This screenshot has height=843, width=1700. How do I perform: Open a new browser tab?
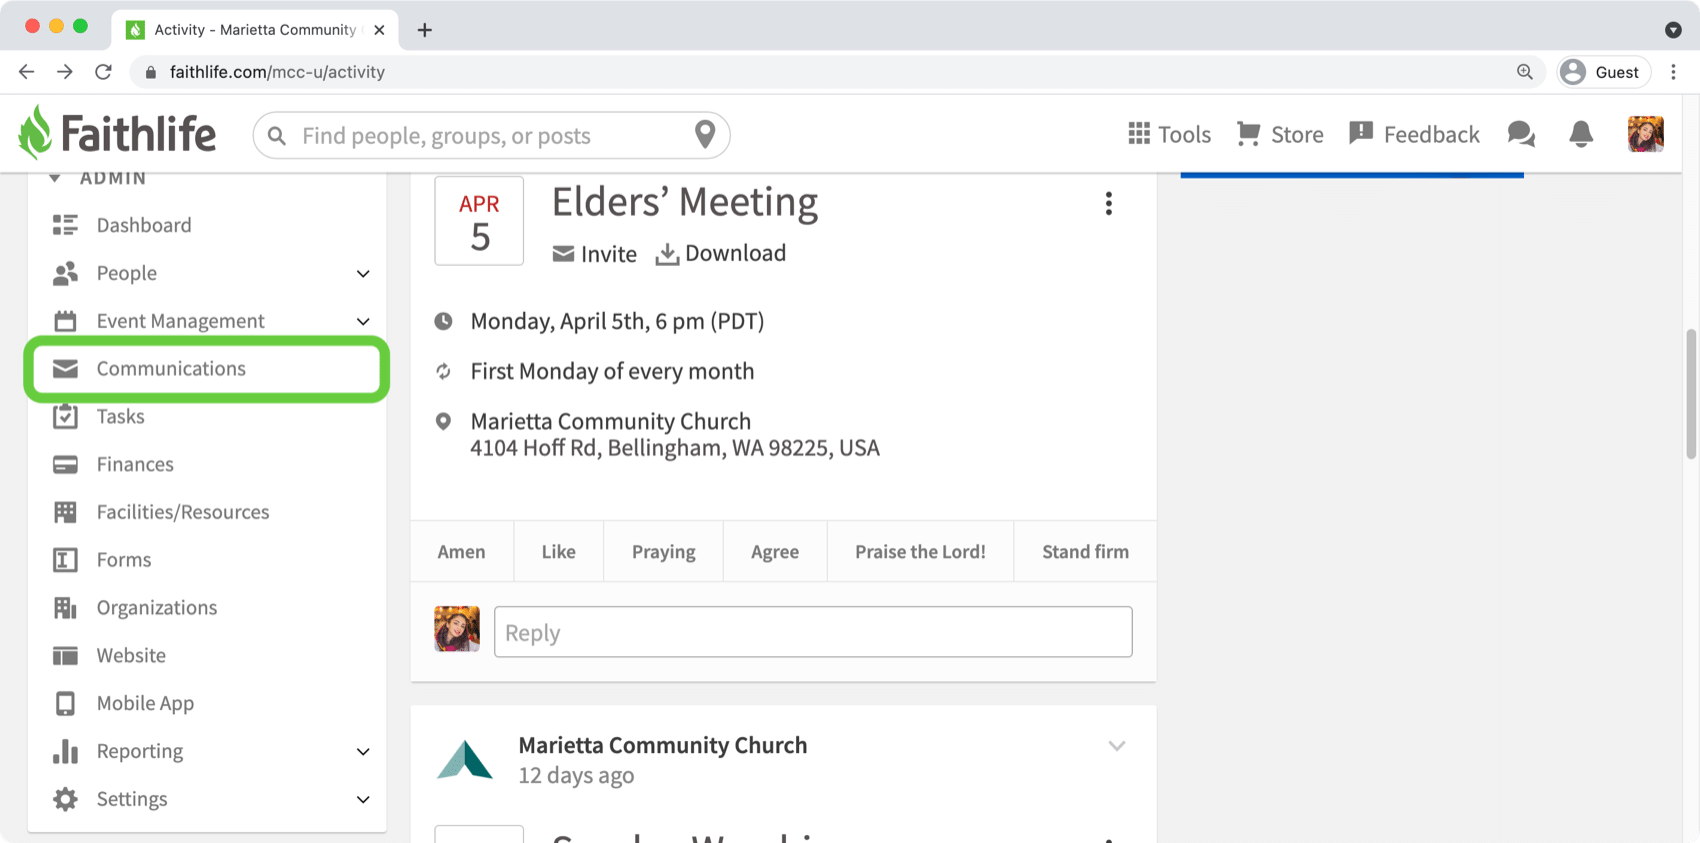click(425, 30)
